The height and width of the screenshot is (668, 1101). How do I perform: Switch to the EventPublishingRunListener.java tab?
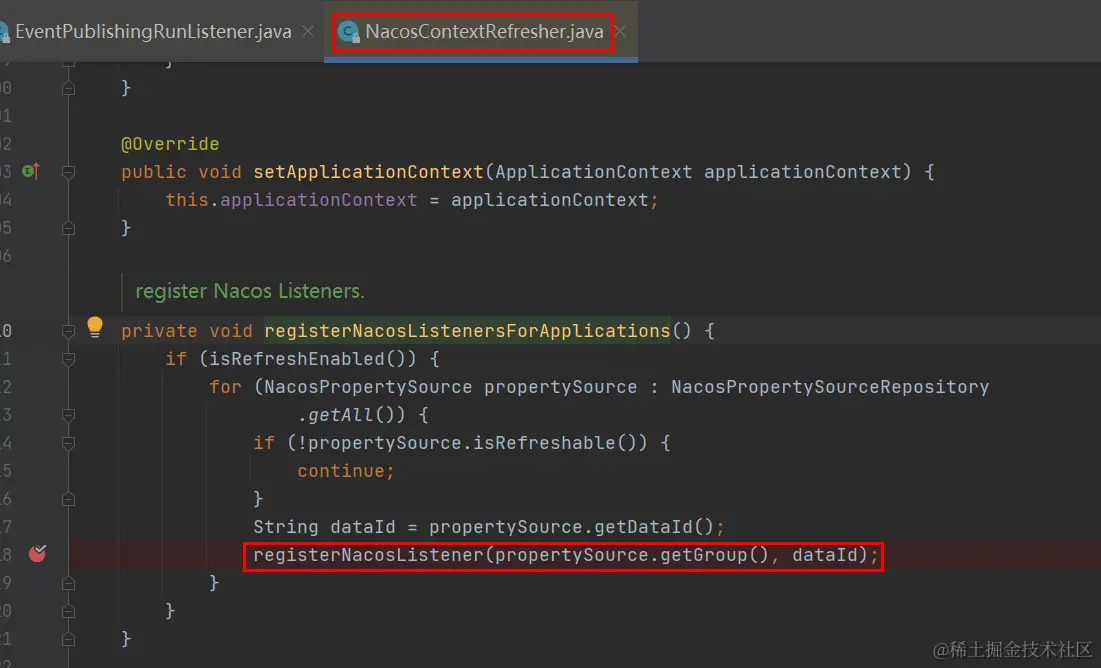coord(152,32)
